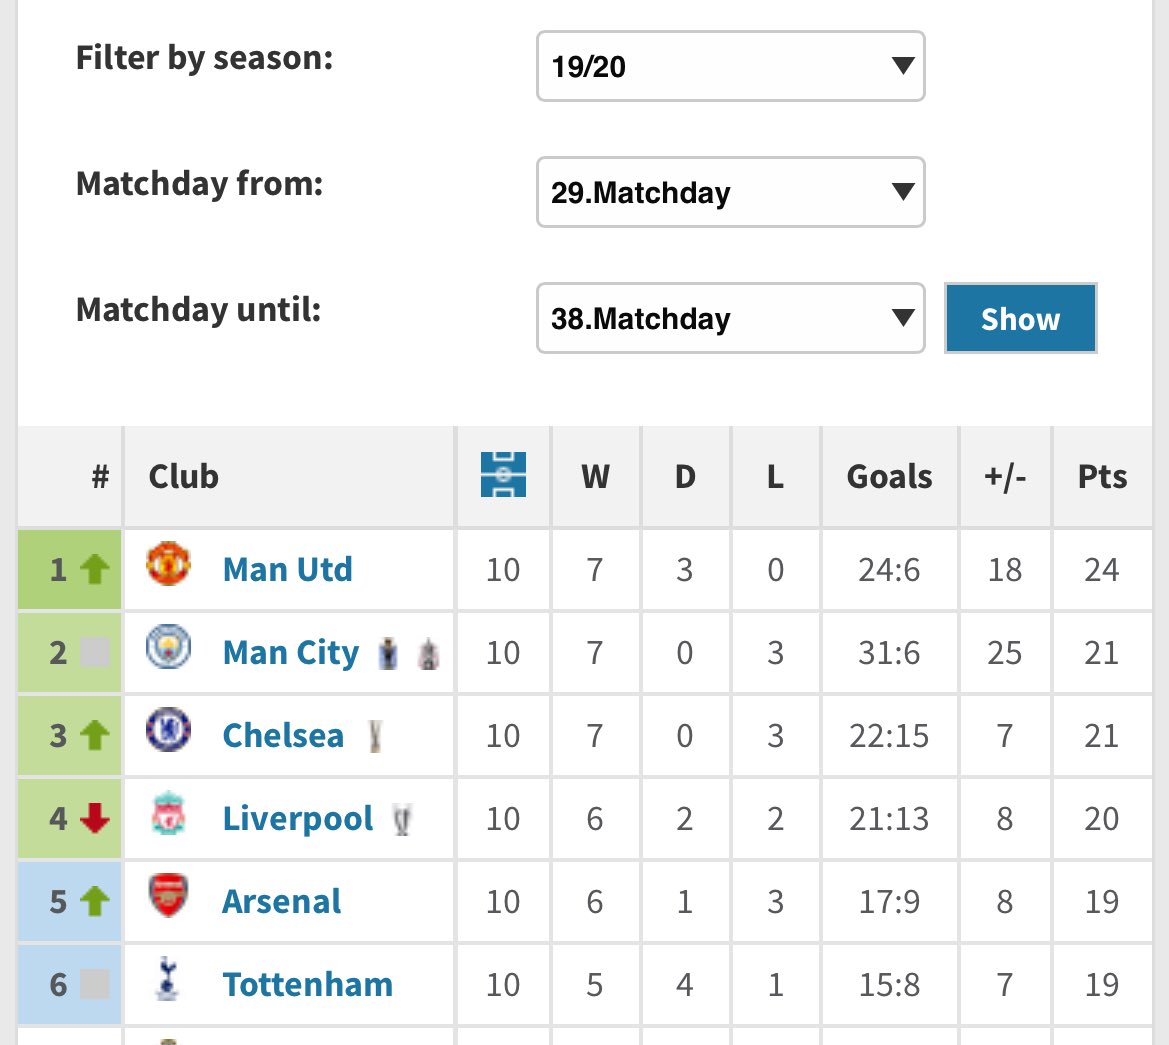Viewport: 1169px width, 1045px height.
Task: Click the trophy icon beside Chelsea
Action: 375,737
